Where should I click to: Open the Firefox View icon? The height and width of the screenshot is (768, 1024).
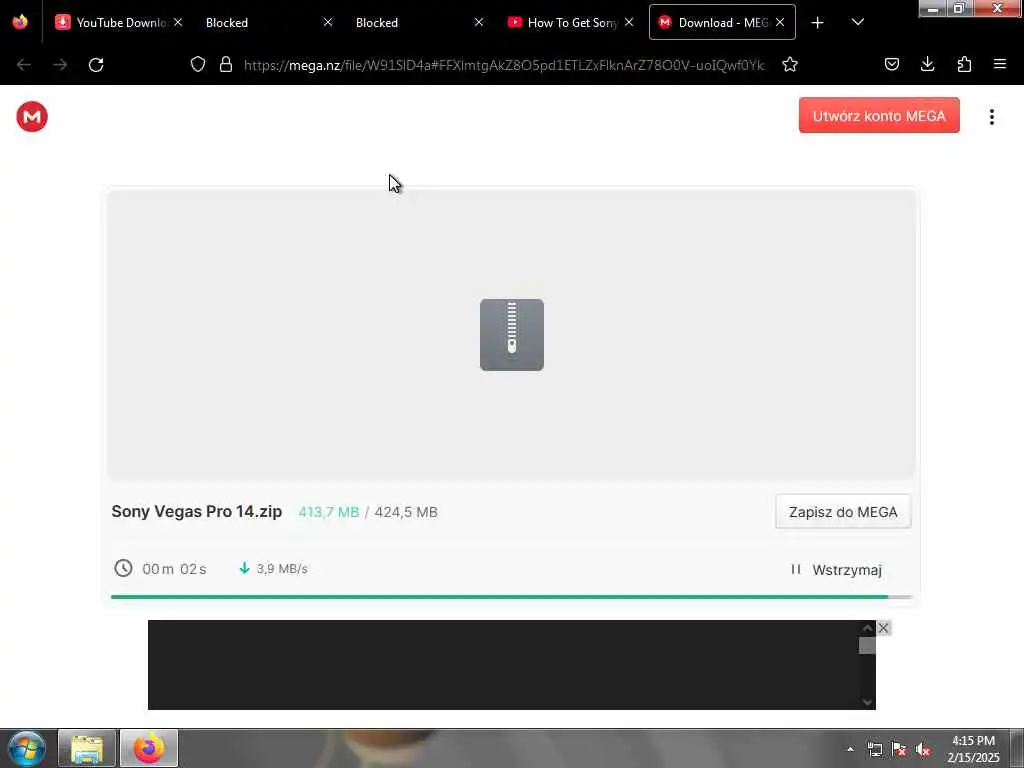click(x=20, y=22)
